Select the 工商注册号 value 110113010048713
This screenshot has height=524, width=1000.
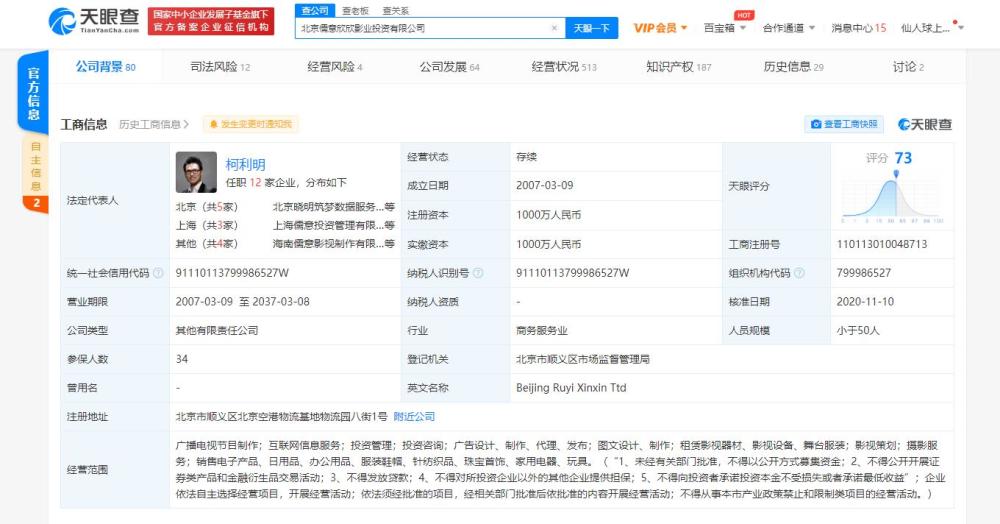(882, 244)
